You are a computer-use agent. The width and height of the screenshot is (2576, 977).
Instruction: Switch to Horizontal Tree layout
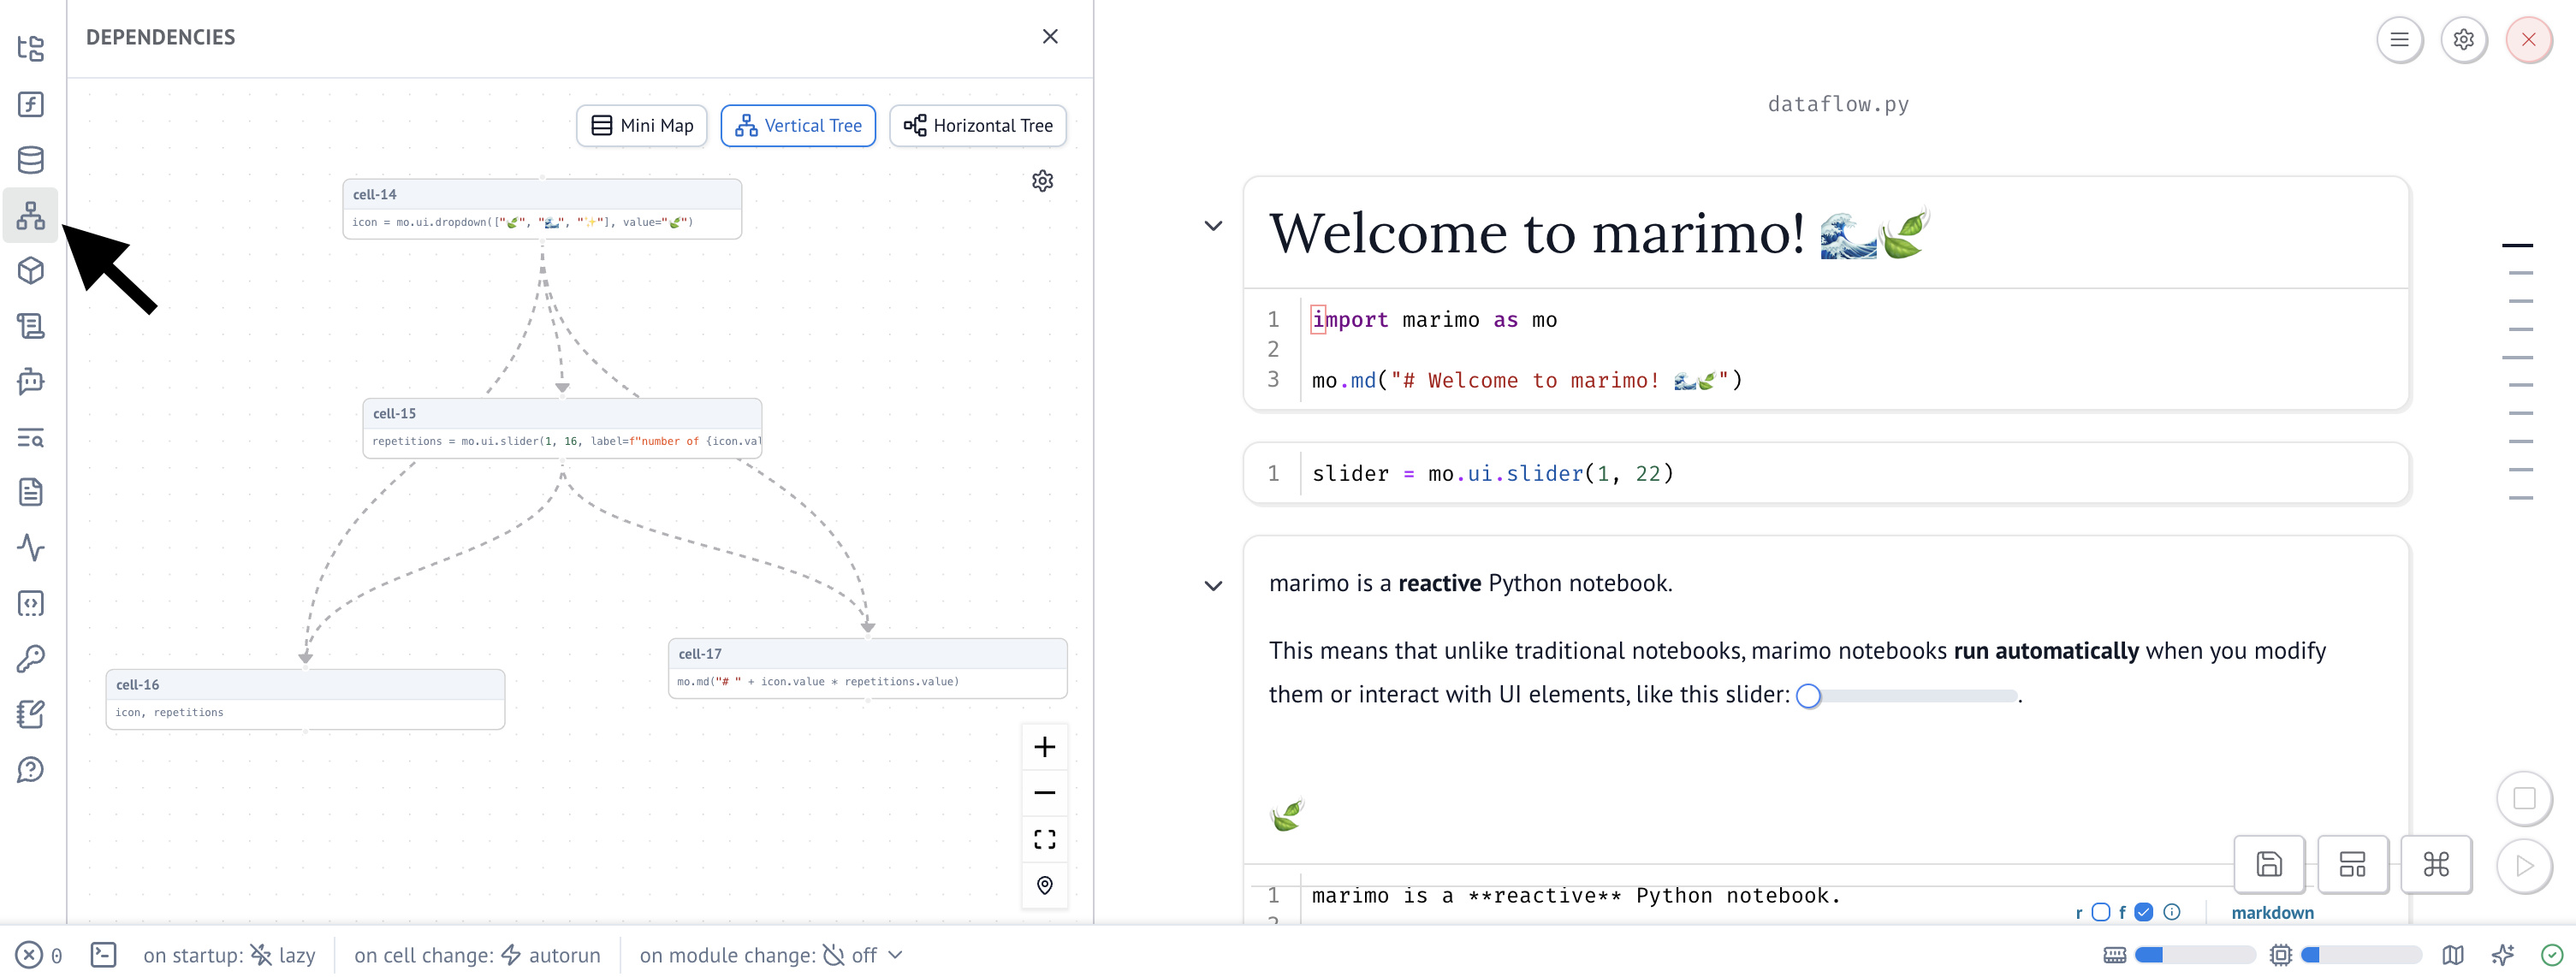(977, 126)
